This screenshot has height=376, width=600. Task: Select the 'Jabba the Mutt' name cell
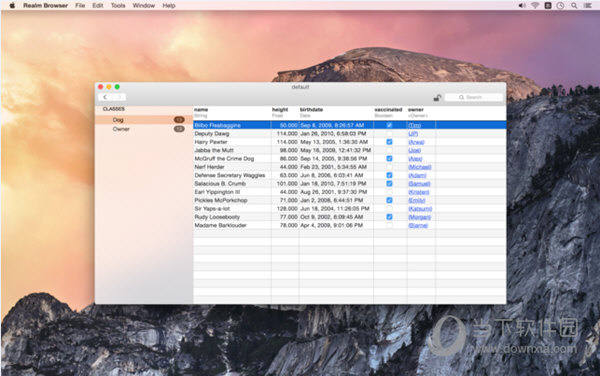(214, 150)
